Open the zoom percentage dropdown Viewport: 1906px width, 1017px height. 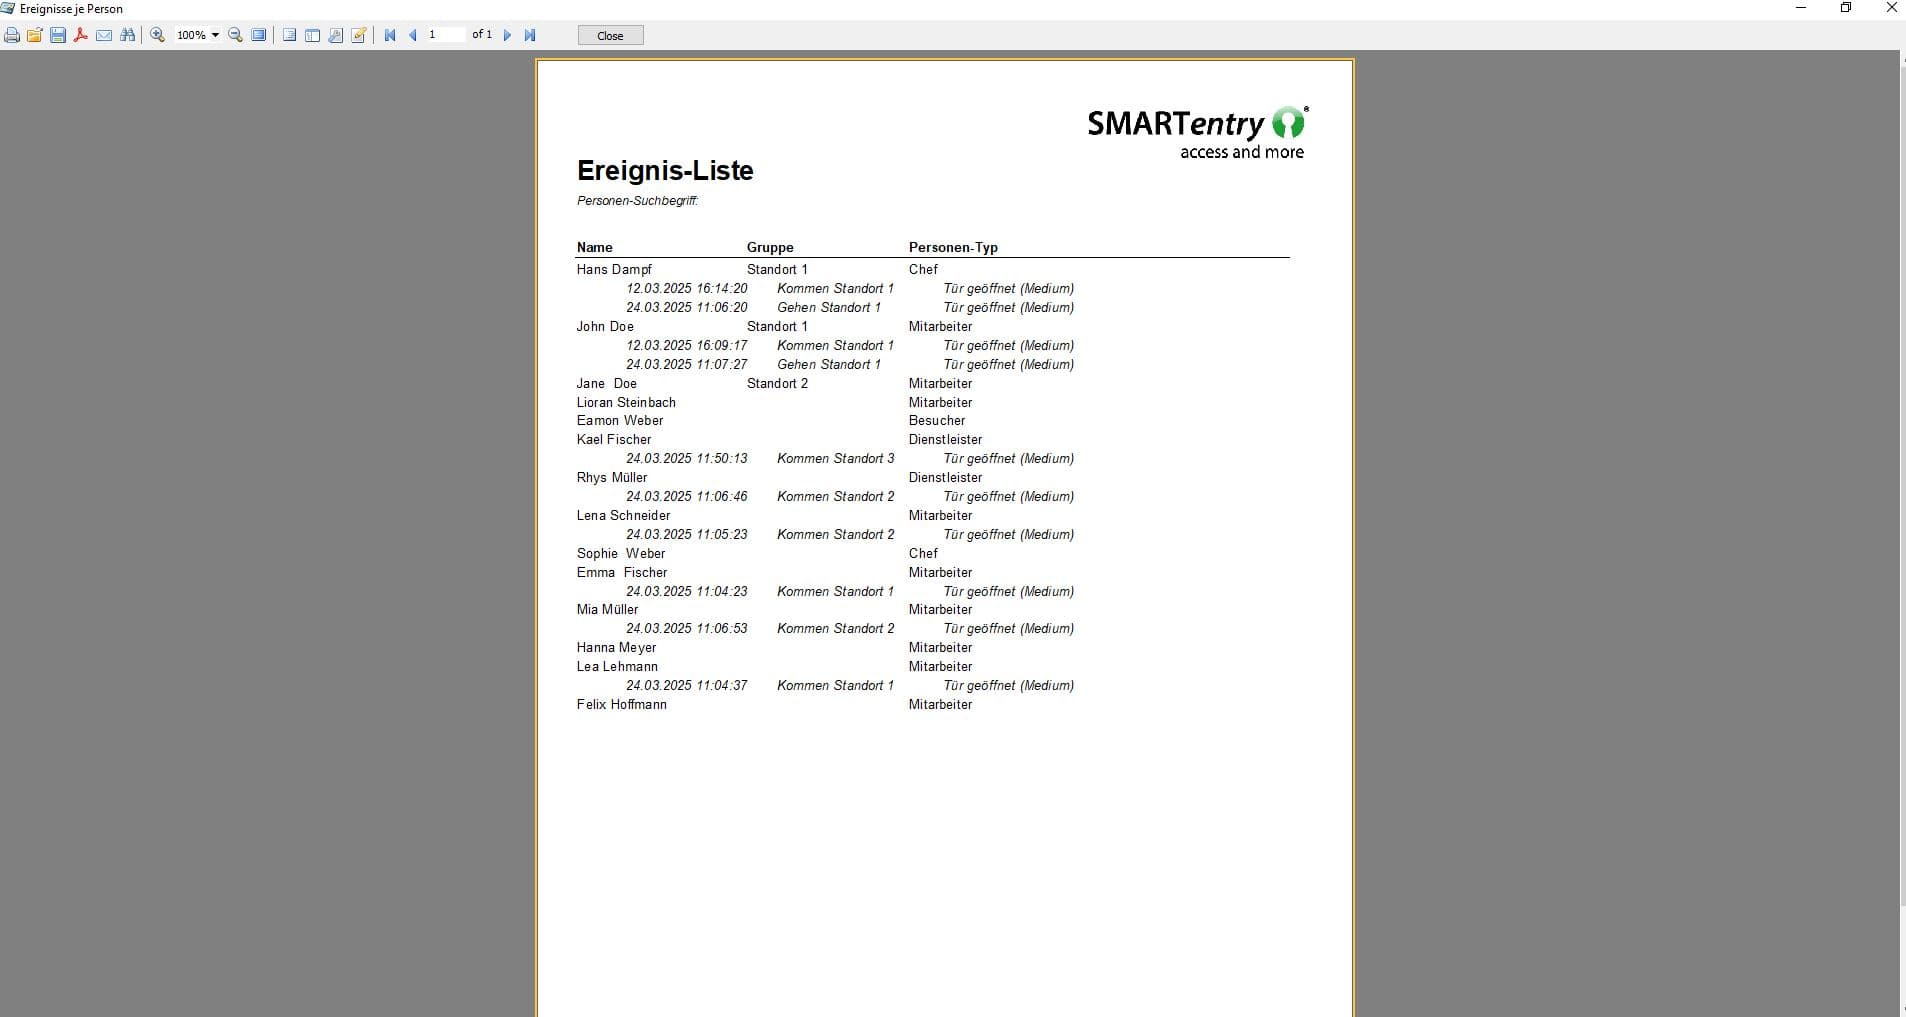point(214,35)
